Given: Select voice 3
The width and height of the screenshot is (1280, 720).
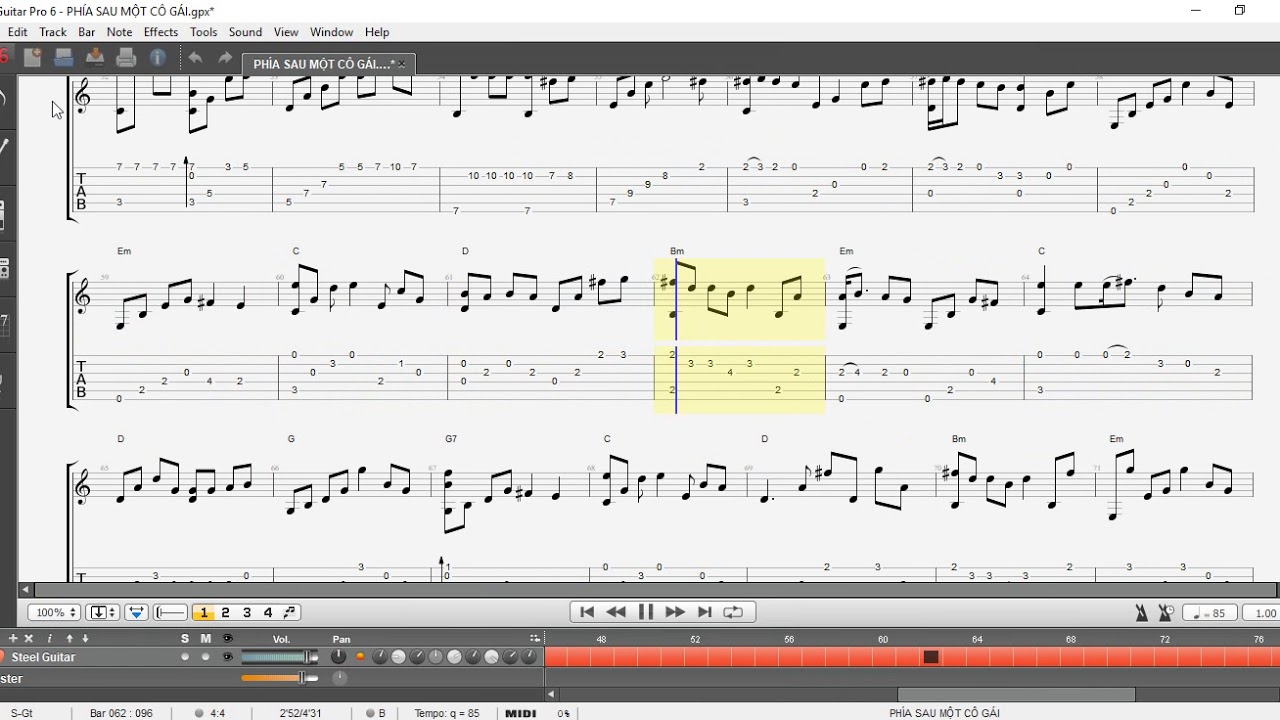Looking at the screenshot, I should tap(247, 612).
